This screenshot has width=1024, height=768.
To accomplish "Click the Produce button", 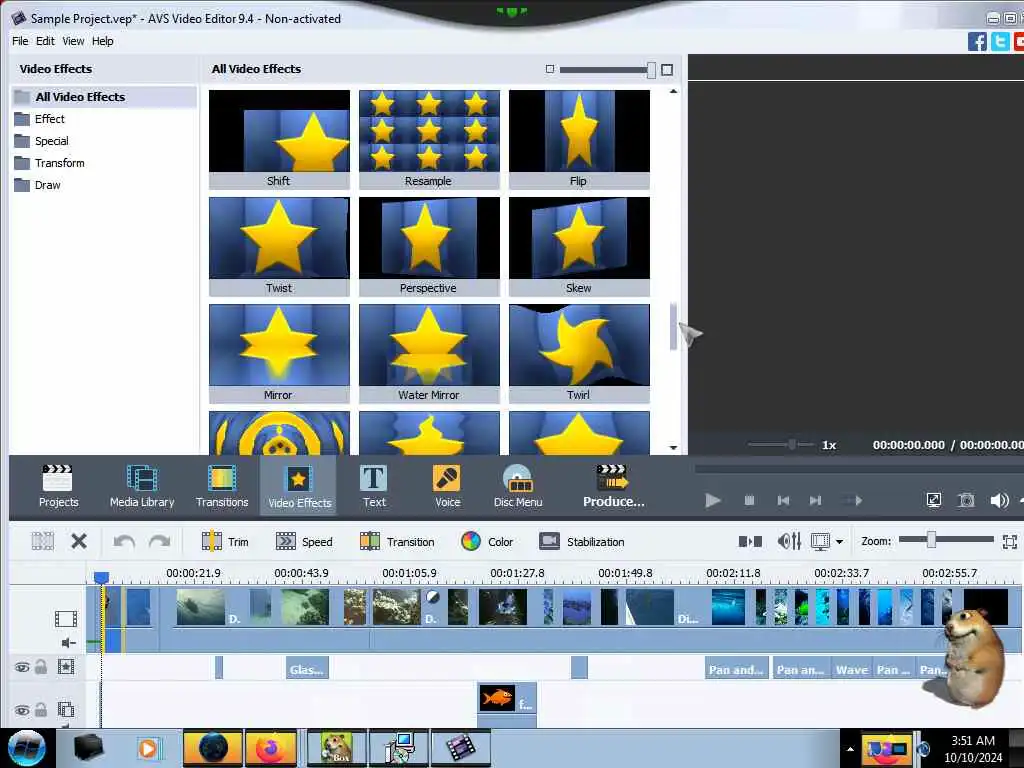I will [x=613, y=486].
